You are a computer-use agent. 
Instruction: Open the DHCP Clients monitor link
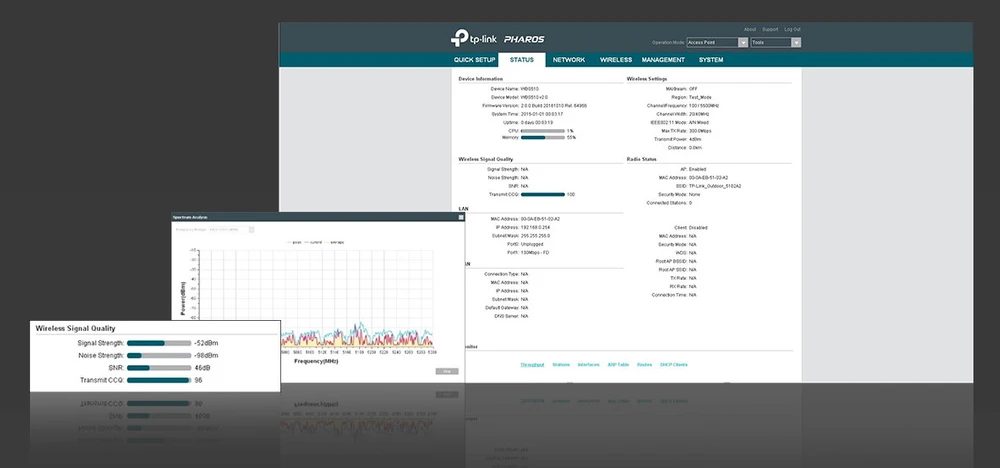point(675,365)
